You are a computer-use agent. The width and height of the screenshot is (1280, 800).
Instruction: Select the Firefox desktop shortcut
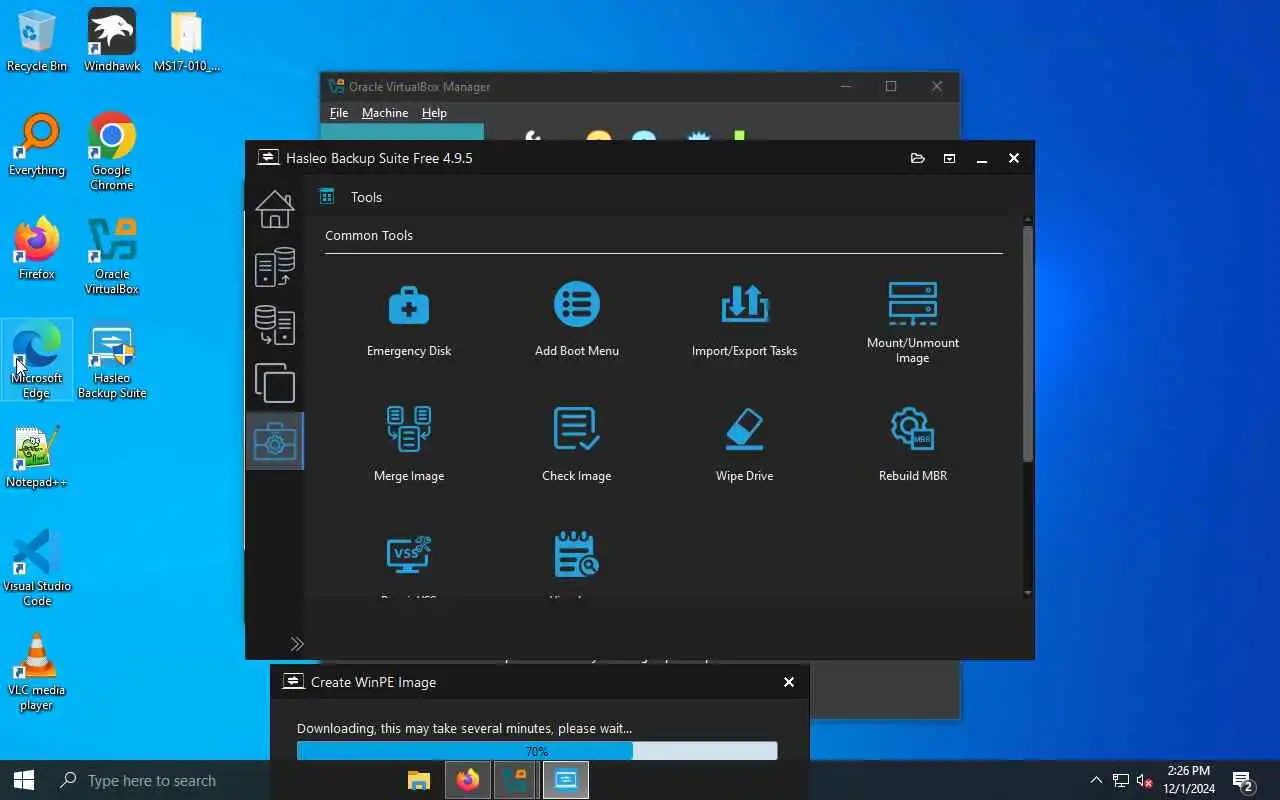[37, 250]
